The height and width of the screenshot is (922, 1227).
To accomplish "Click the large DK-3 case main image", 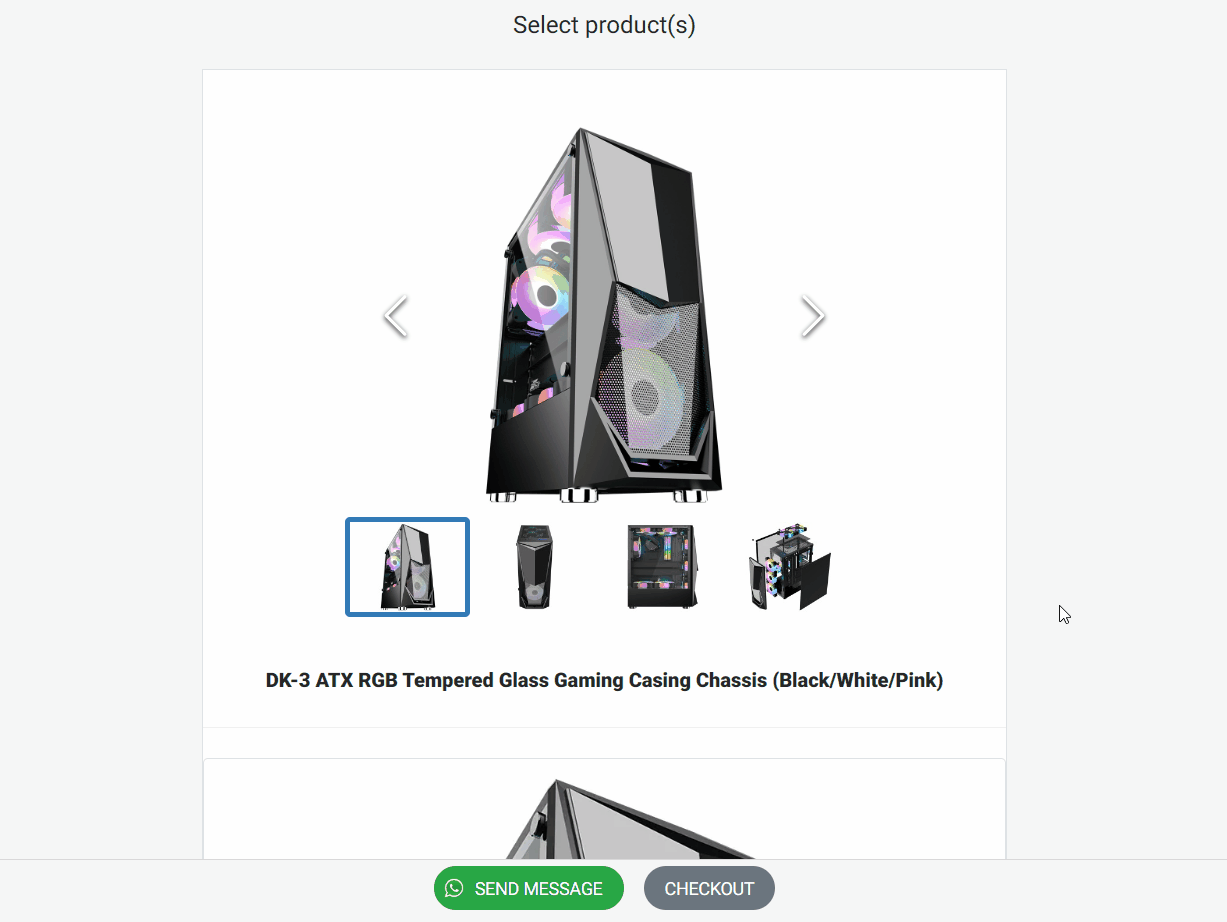I will (x=604, y=315).
